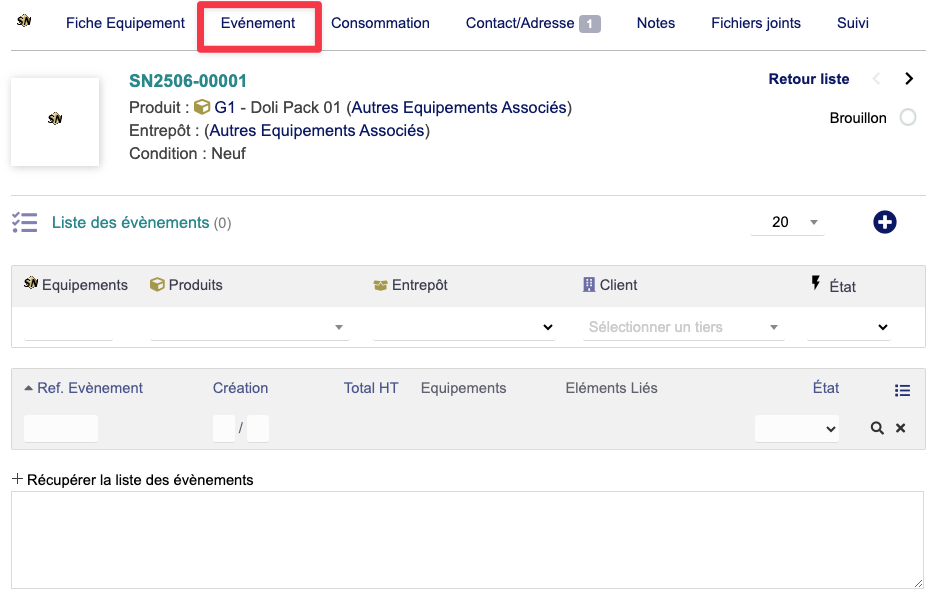Click the equipment photo thumbnail
Viewport: 937px width, 608px height.
click(x=55, y=121)
